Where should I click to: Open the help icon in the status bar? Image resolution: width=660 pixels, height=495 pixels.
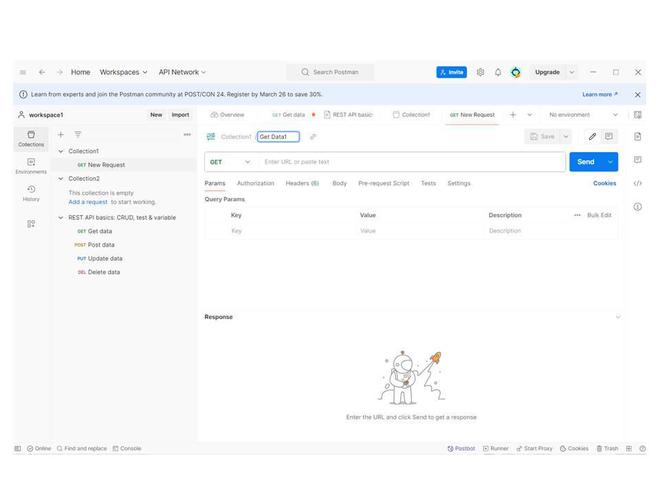642,449
